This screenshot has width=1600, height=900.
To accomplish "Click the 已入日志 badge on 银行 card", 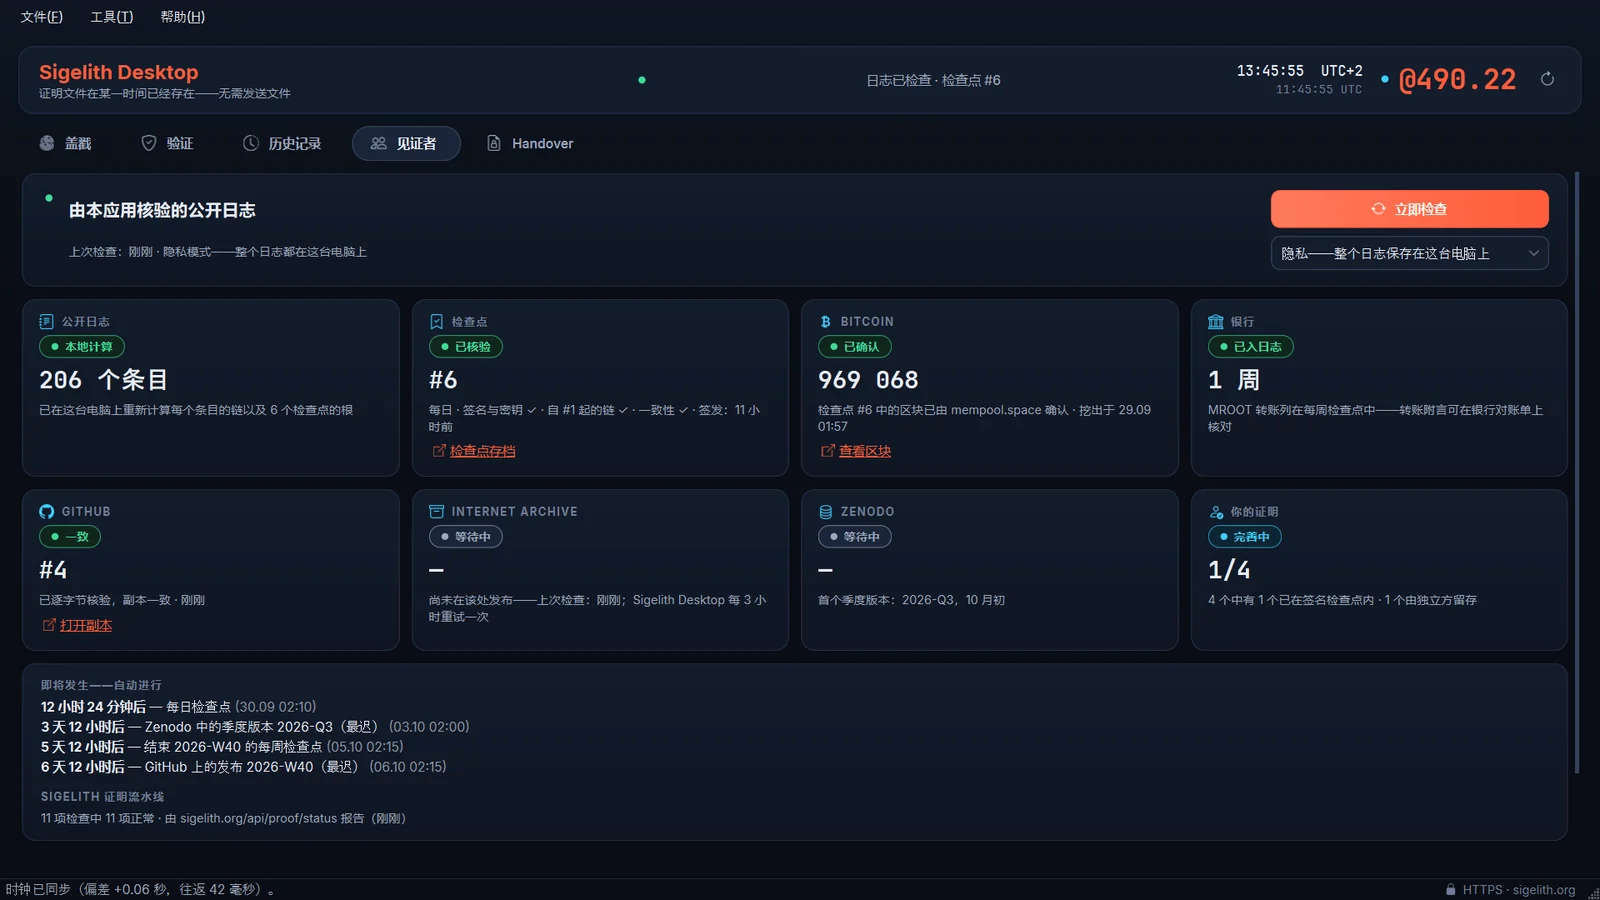I will point(1251,347).
